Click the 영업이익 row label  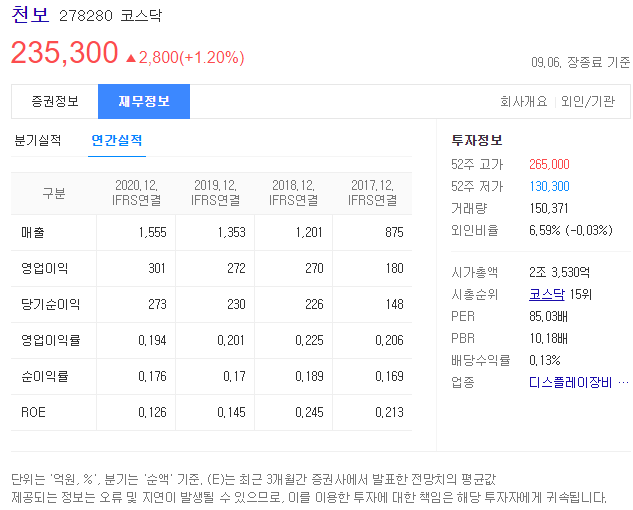[44, 269]
